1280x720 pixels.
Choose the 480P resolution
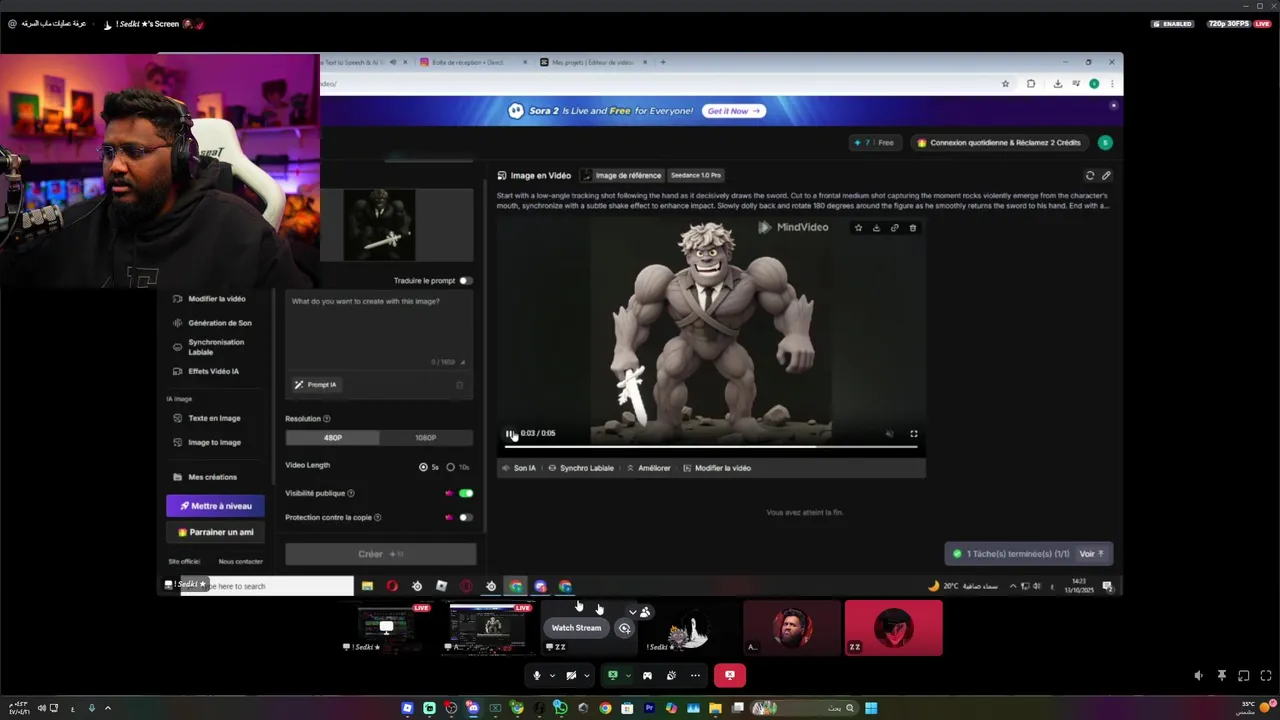[x=332, y=437]
